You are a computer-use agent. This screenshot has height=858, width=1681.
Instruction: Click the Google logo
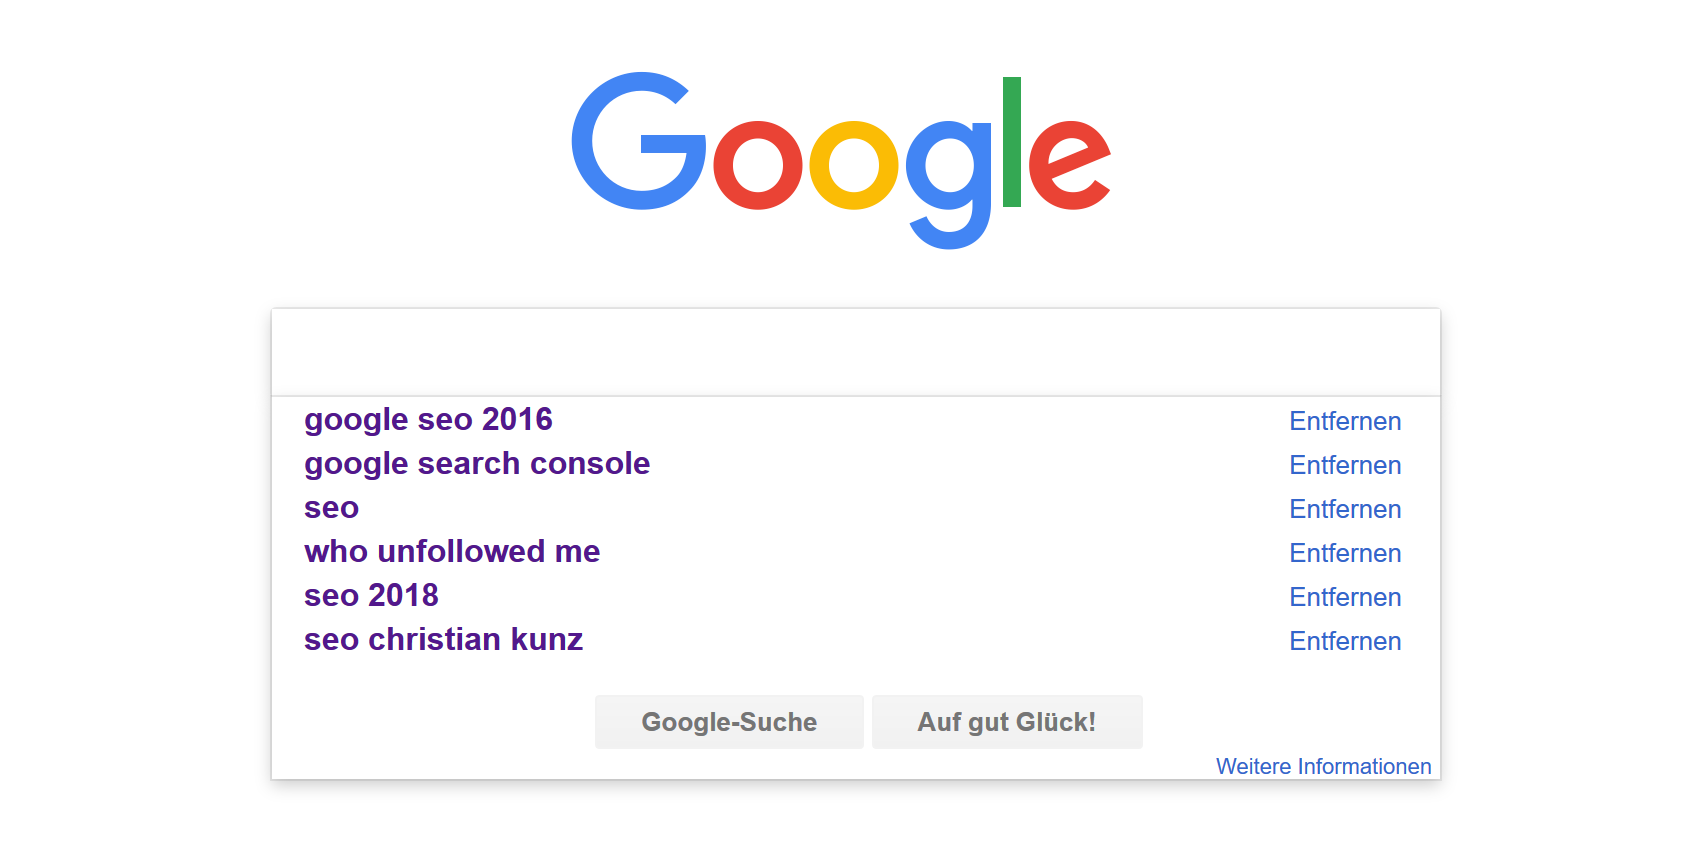(x=840, y=155)
